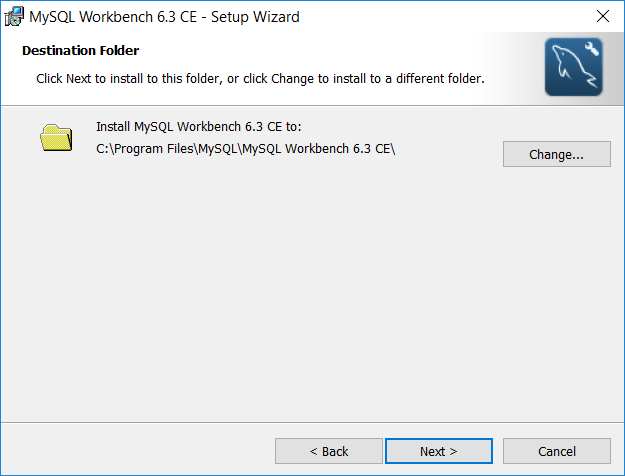Click the white header space right of "Destination Folder"

[330, 50]
